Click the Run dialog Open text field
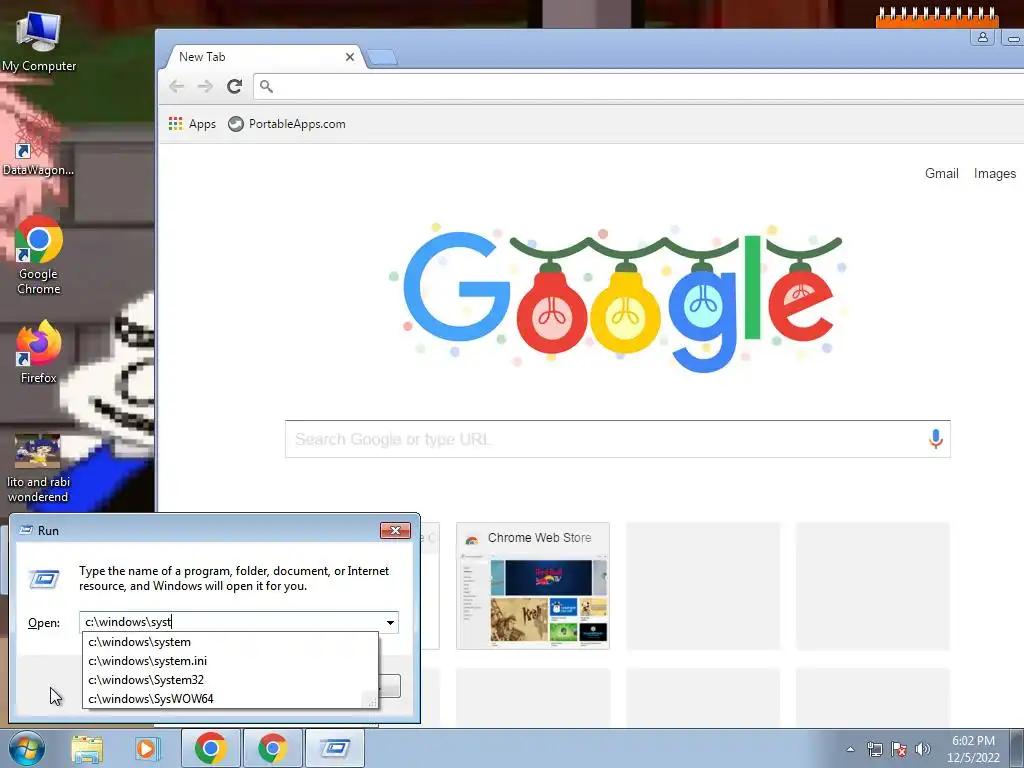This screenshot has width=1024, height=768. click(x=232, y=622)
